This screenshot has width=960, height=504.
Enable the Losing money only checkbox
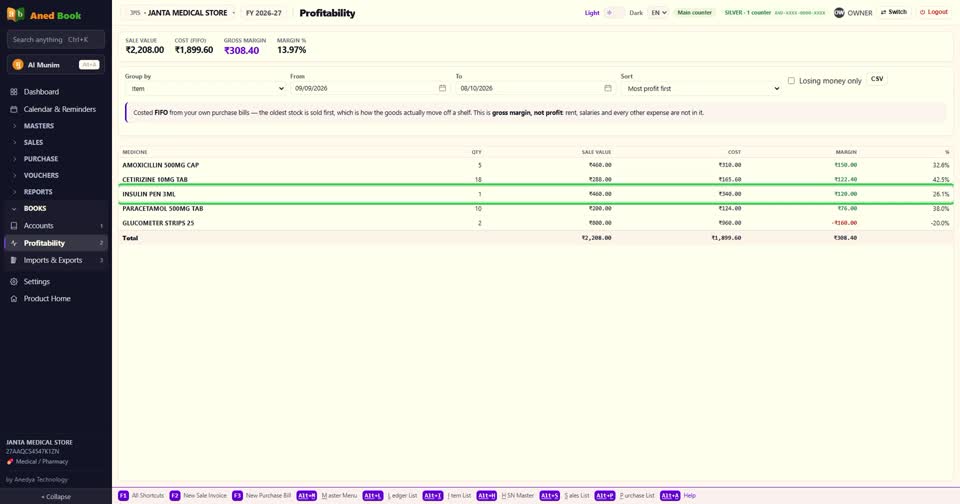click(791, 81)
